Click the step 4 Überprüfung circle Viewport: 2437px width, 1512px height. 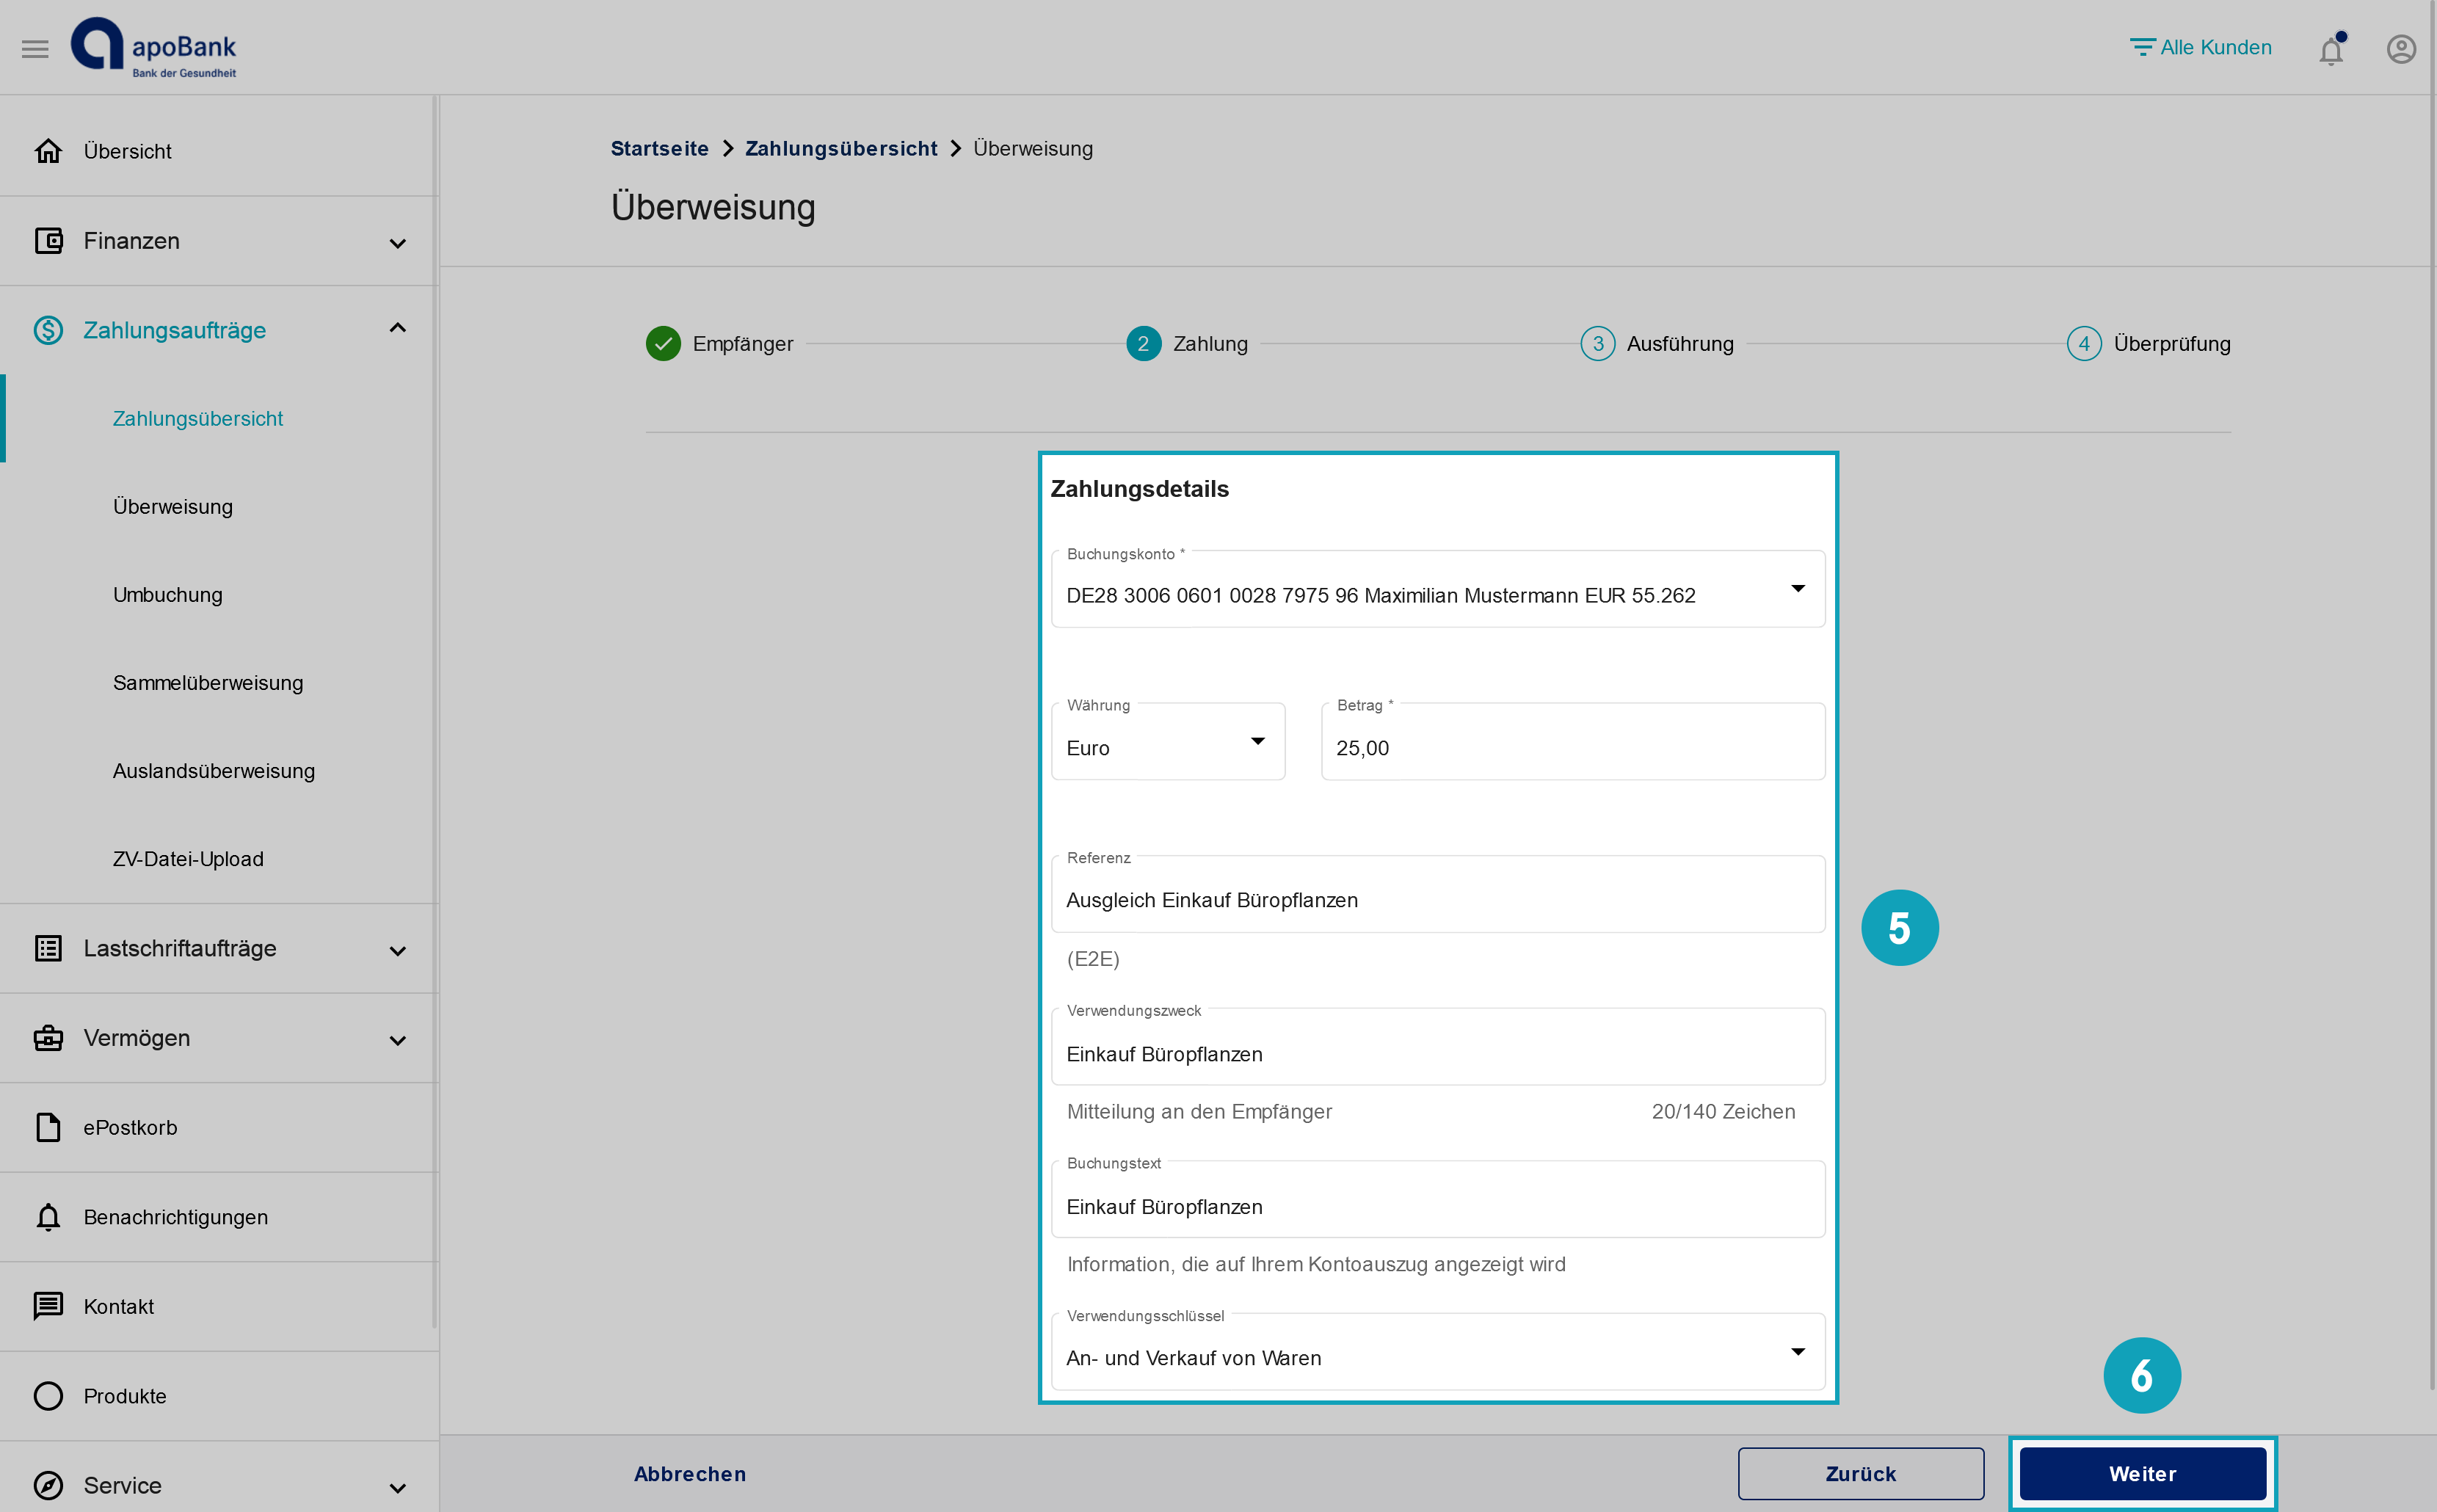(x=2084, y=343)
